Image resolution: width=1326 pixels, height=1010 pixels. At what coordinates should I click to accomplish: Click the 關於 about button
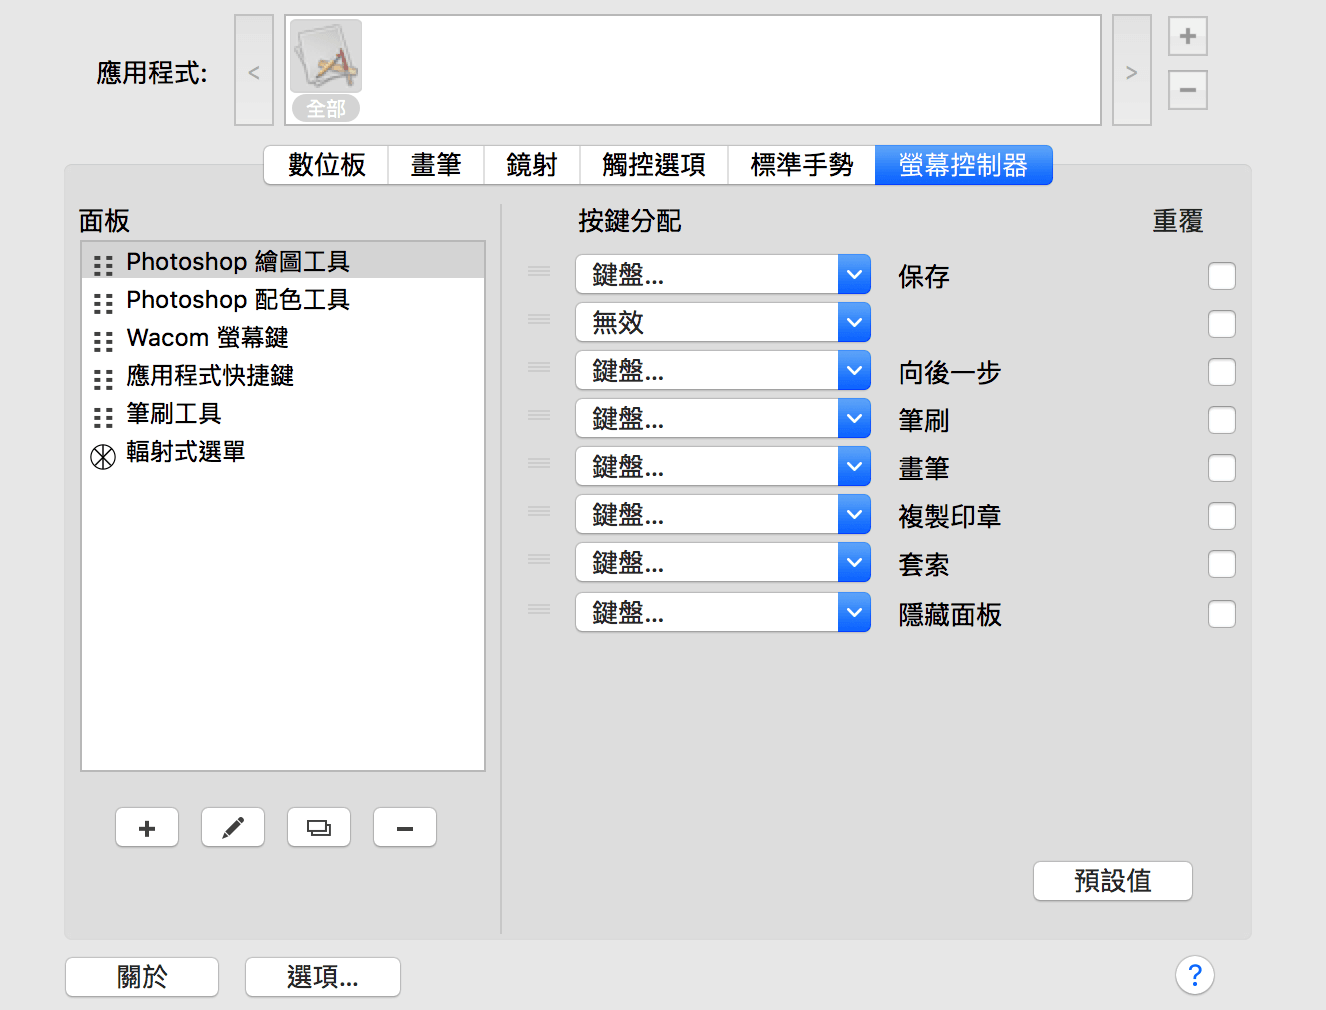pyautogui.click(x=142, y=977)
